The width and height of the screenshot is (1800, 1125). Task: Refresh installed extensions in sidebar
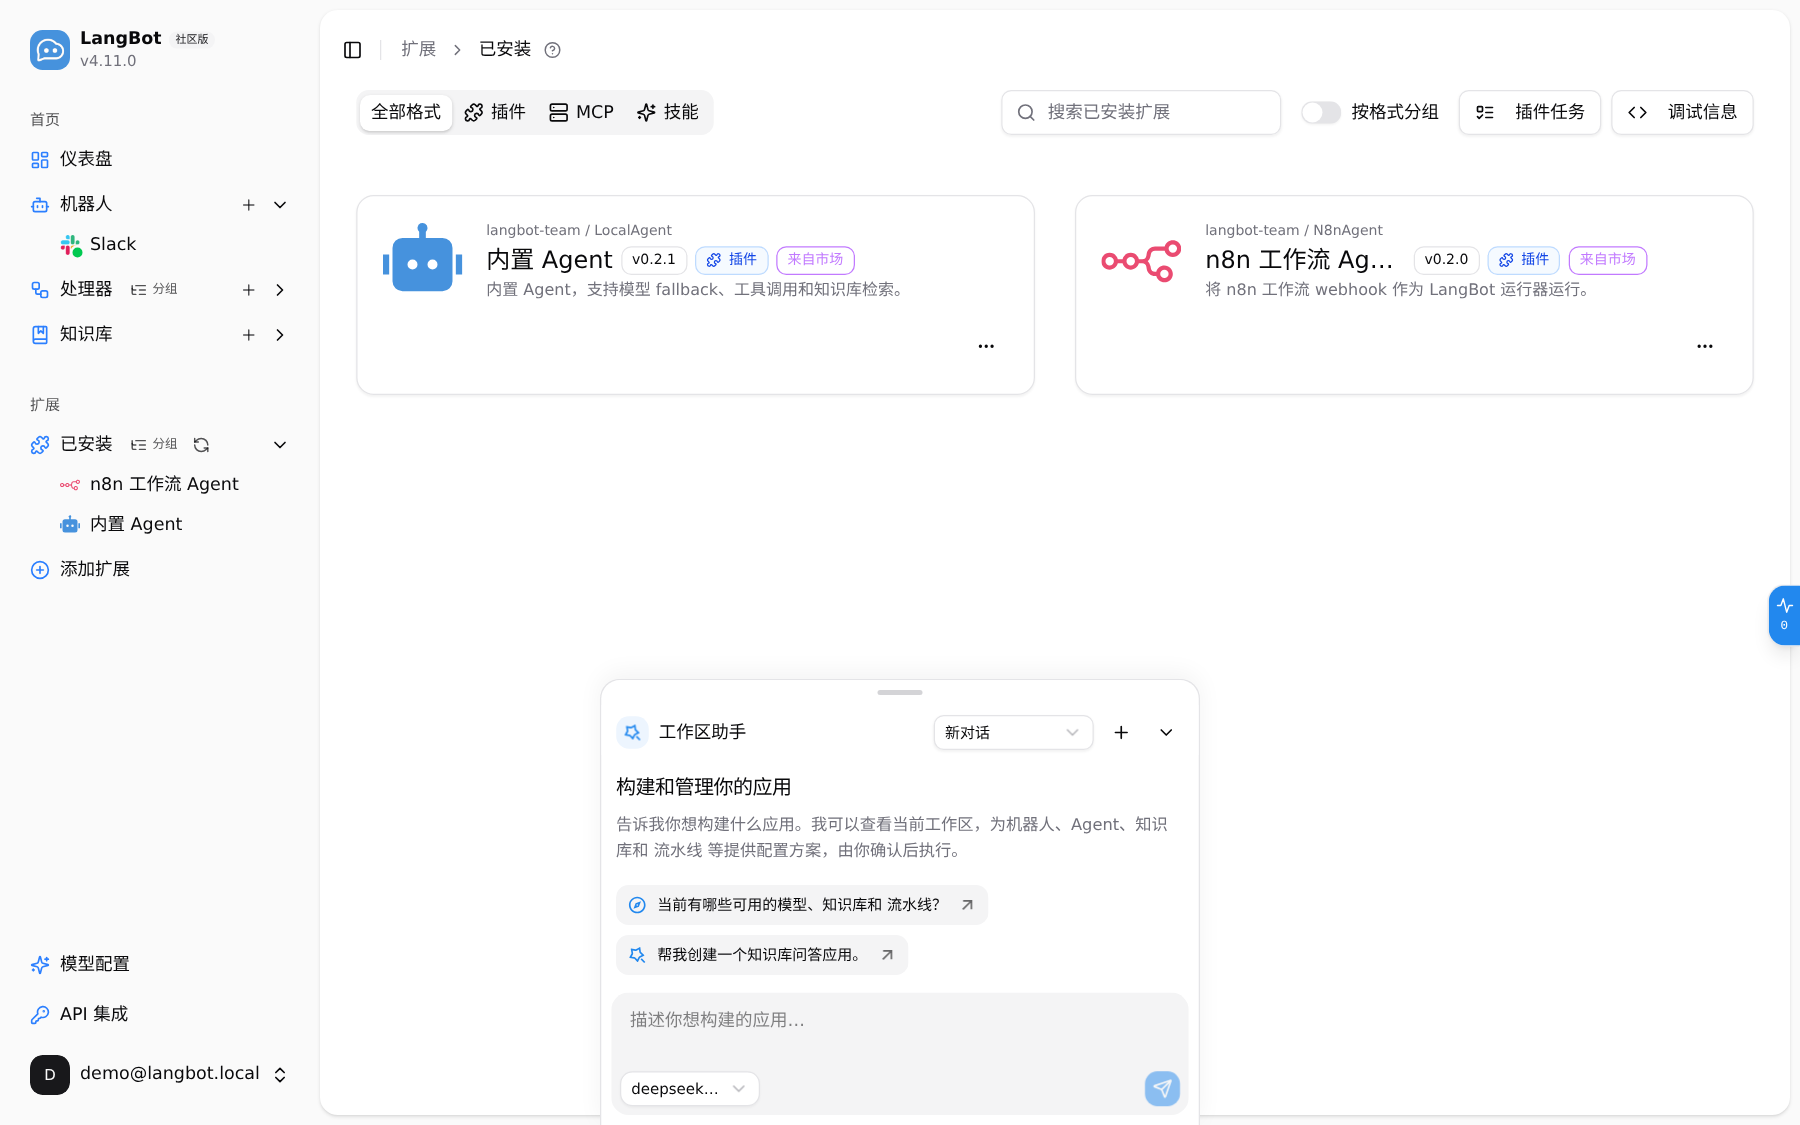(x=201, y=445)
